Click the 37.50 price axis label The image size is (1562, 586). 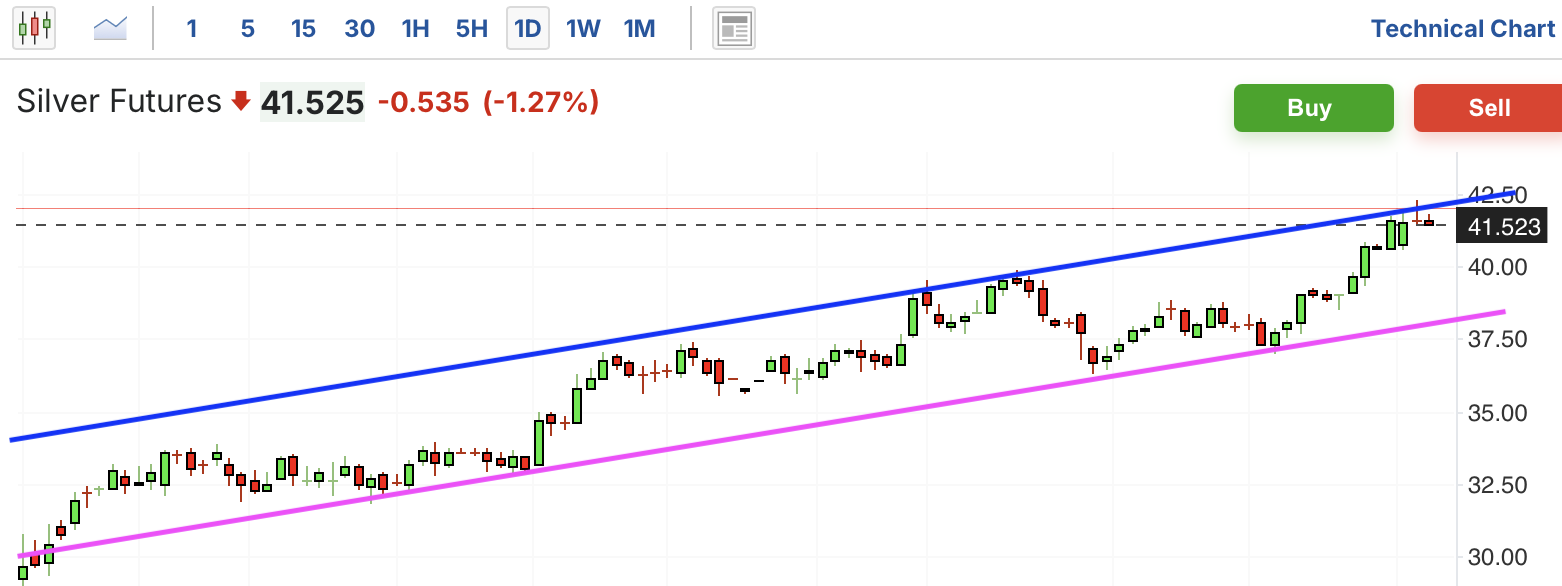click(1497, 339)
